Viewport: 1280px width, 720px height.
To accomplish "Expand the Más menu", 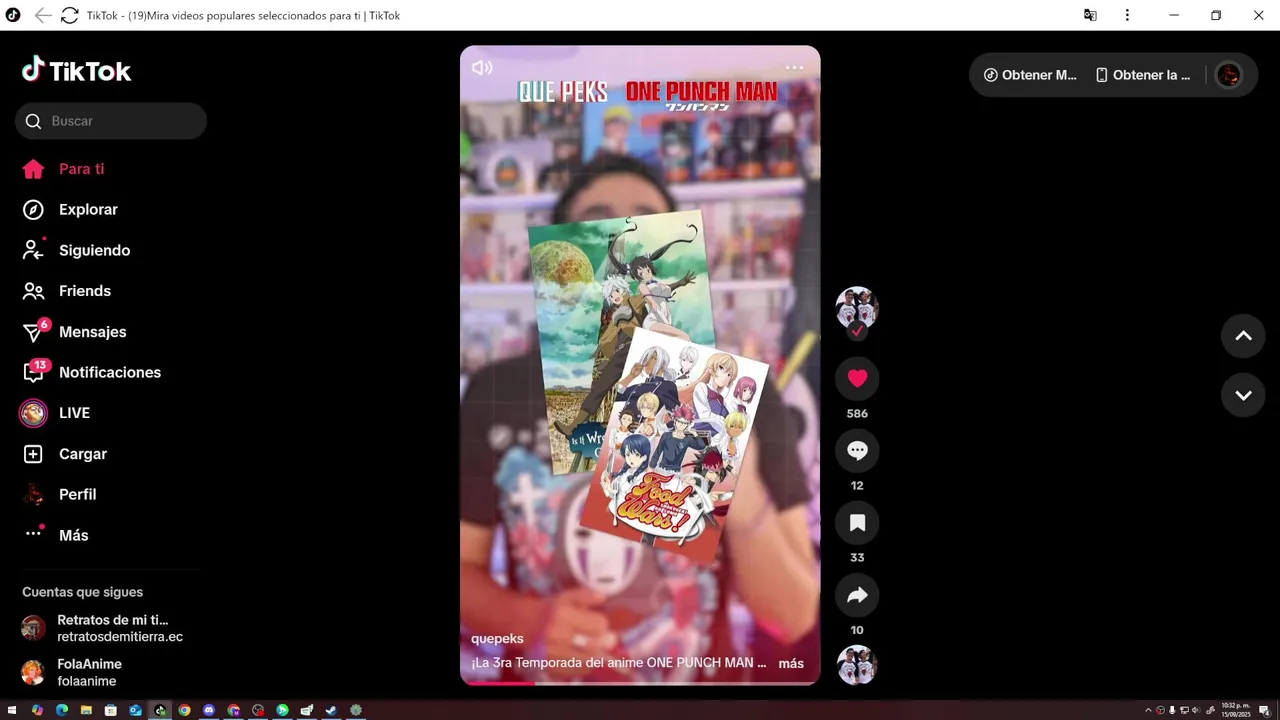I will [x=56, y=535].
